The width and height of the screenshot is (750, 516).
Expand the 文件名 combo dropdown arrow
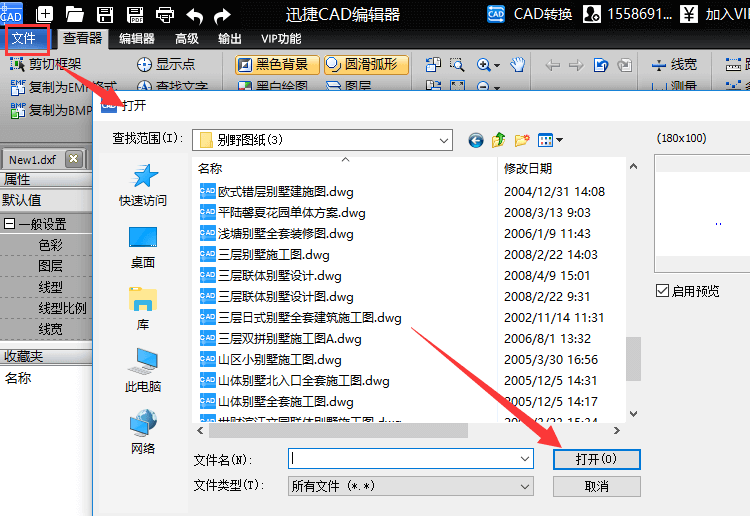coord(525,459)
